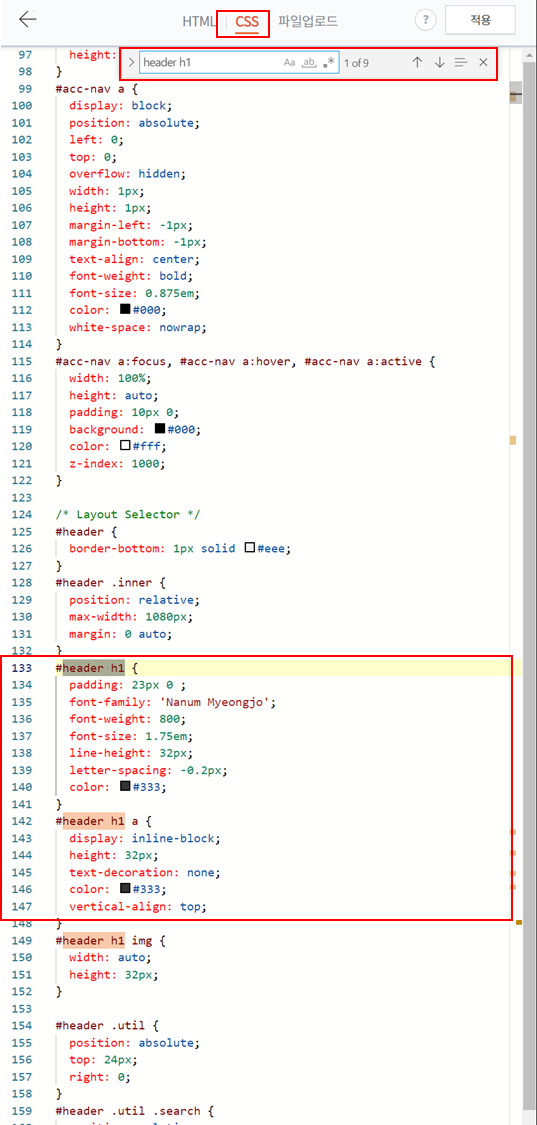Click the 'width: 100%;' line
Image resolution: width=537 pixels, height=1125 pixels.
point(111,378)
